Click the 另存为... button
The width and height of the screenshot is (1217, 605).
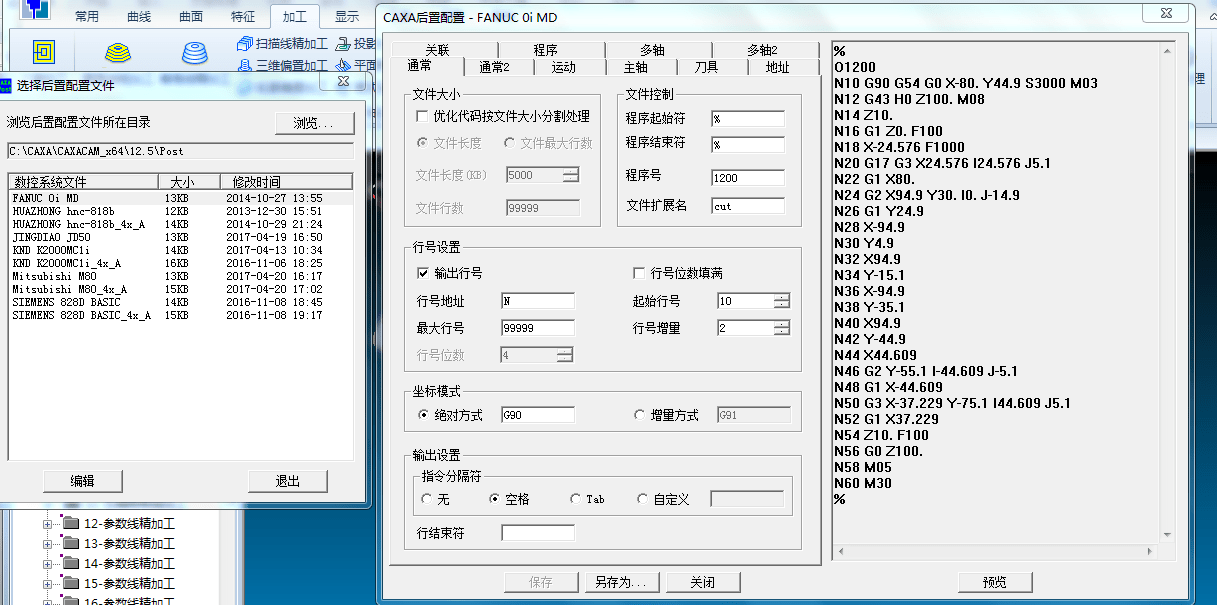(620, 582)
